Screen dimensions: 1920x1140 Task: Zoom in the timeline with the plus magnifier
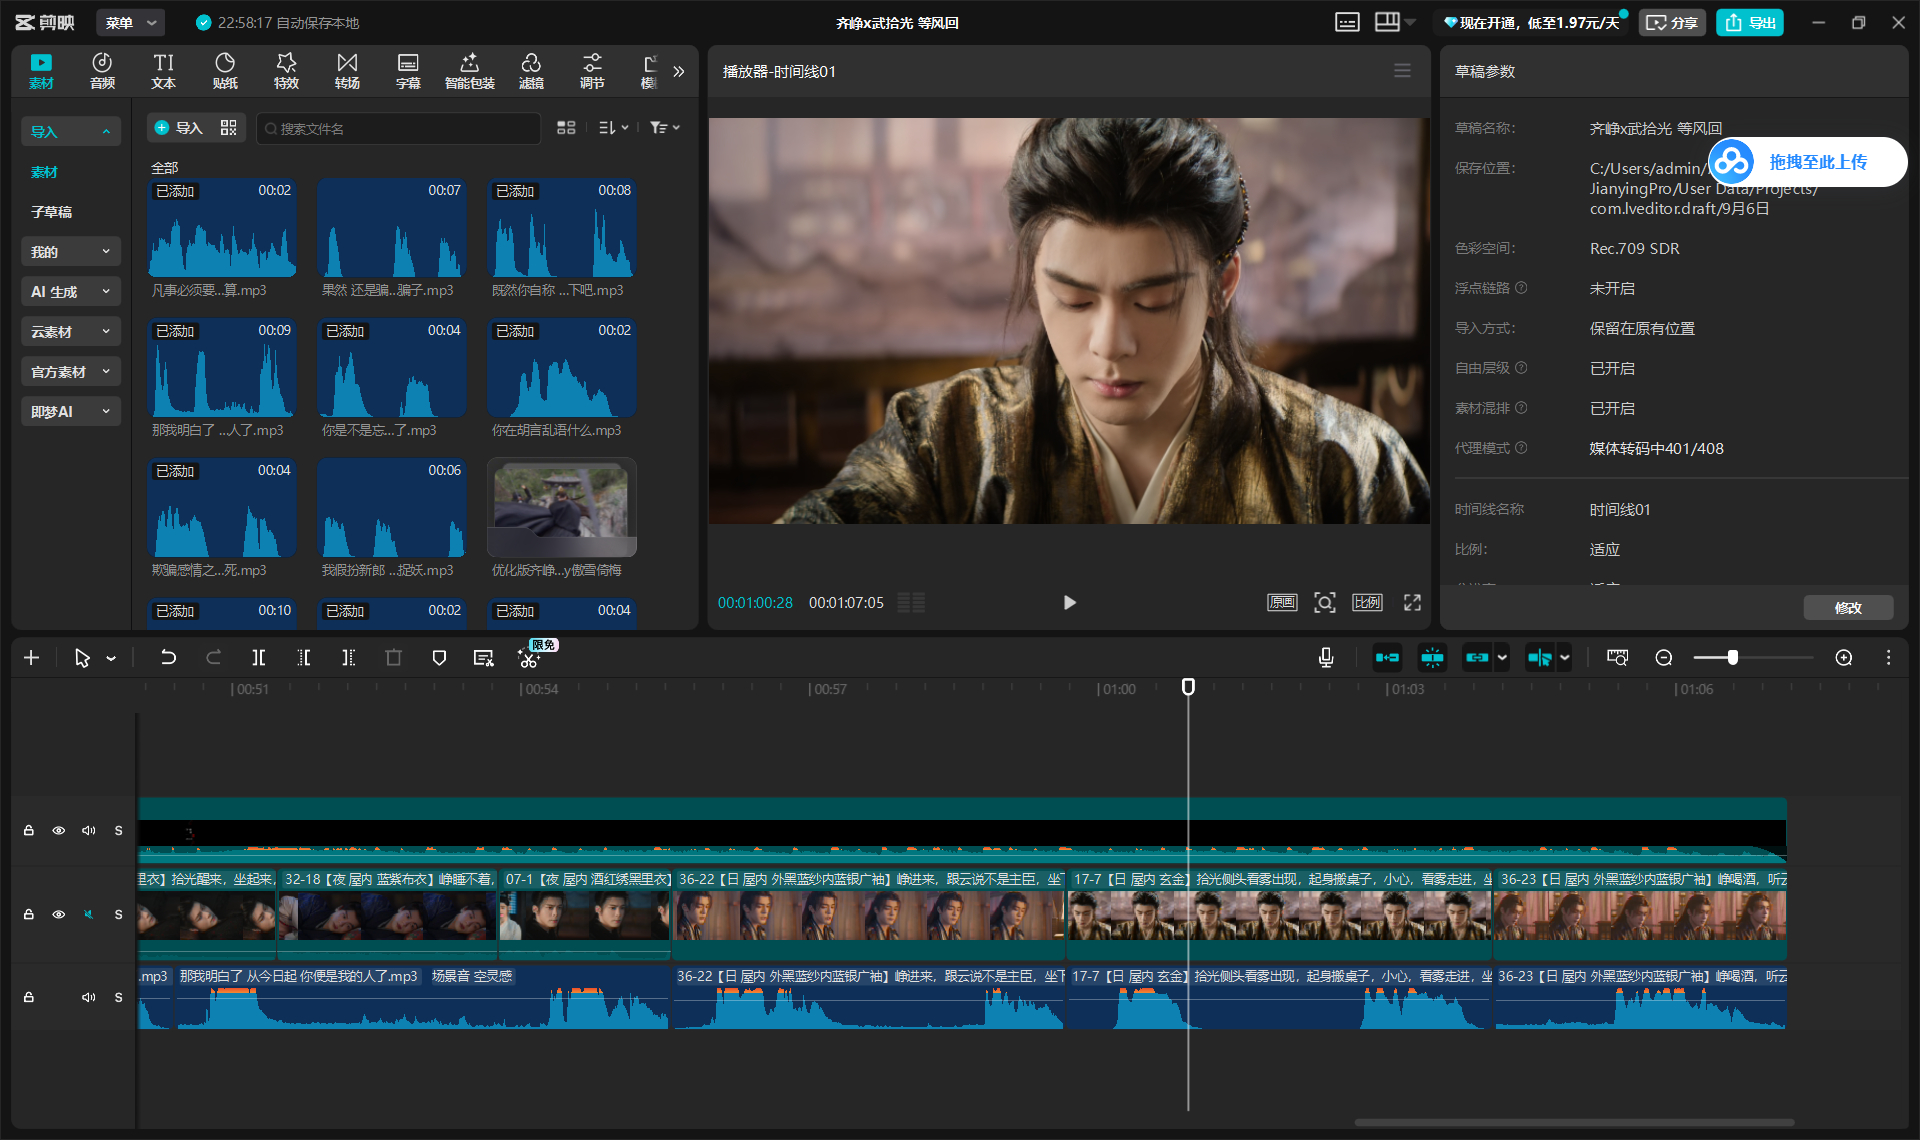(1844, 658)
